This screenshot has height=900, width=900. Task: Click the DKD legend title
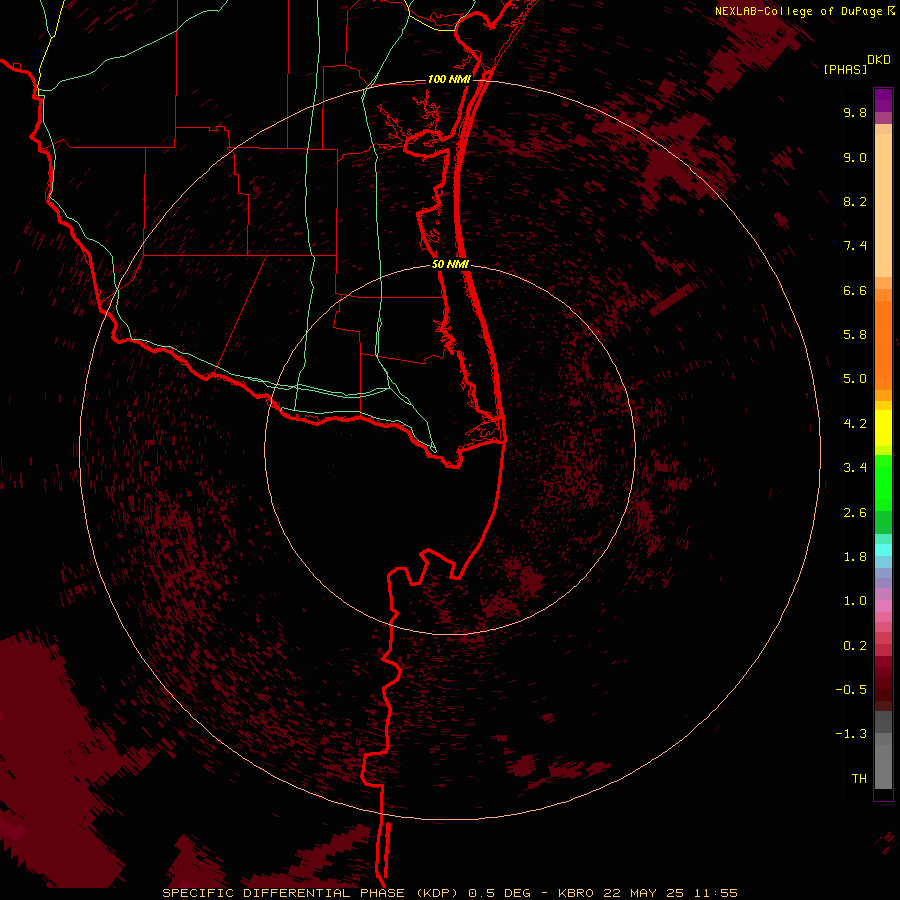tap(879, 60)
